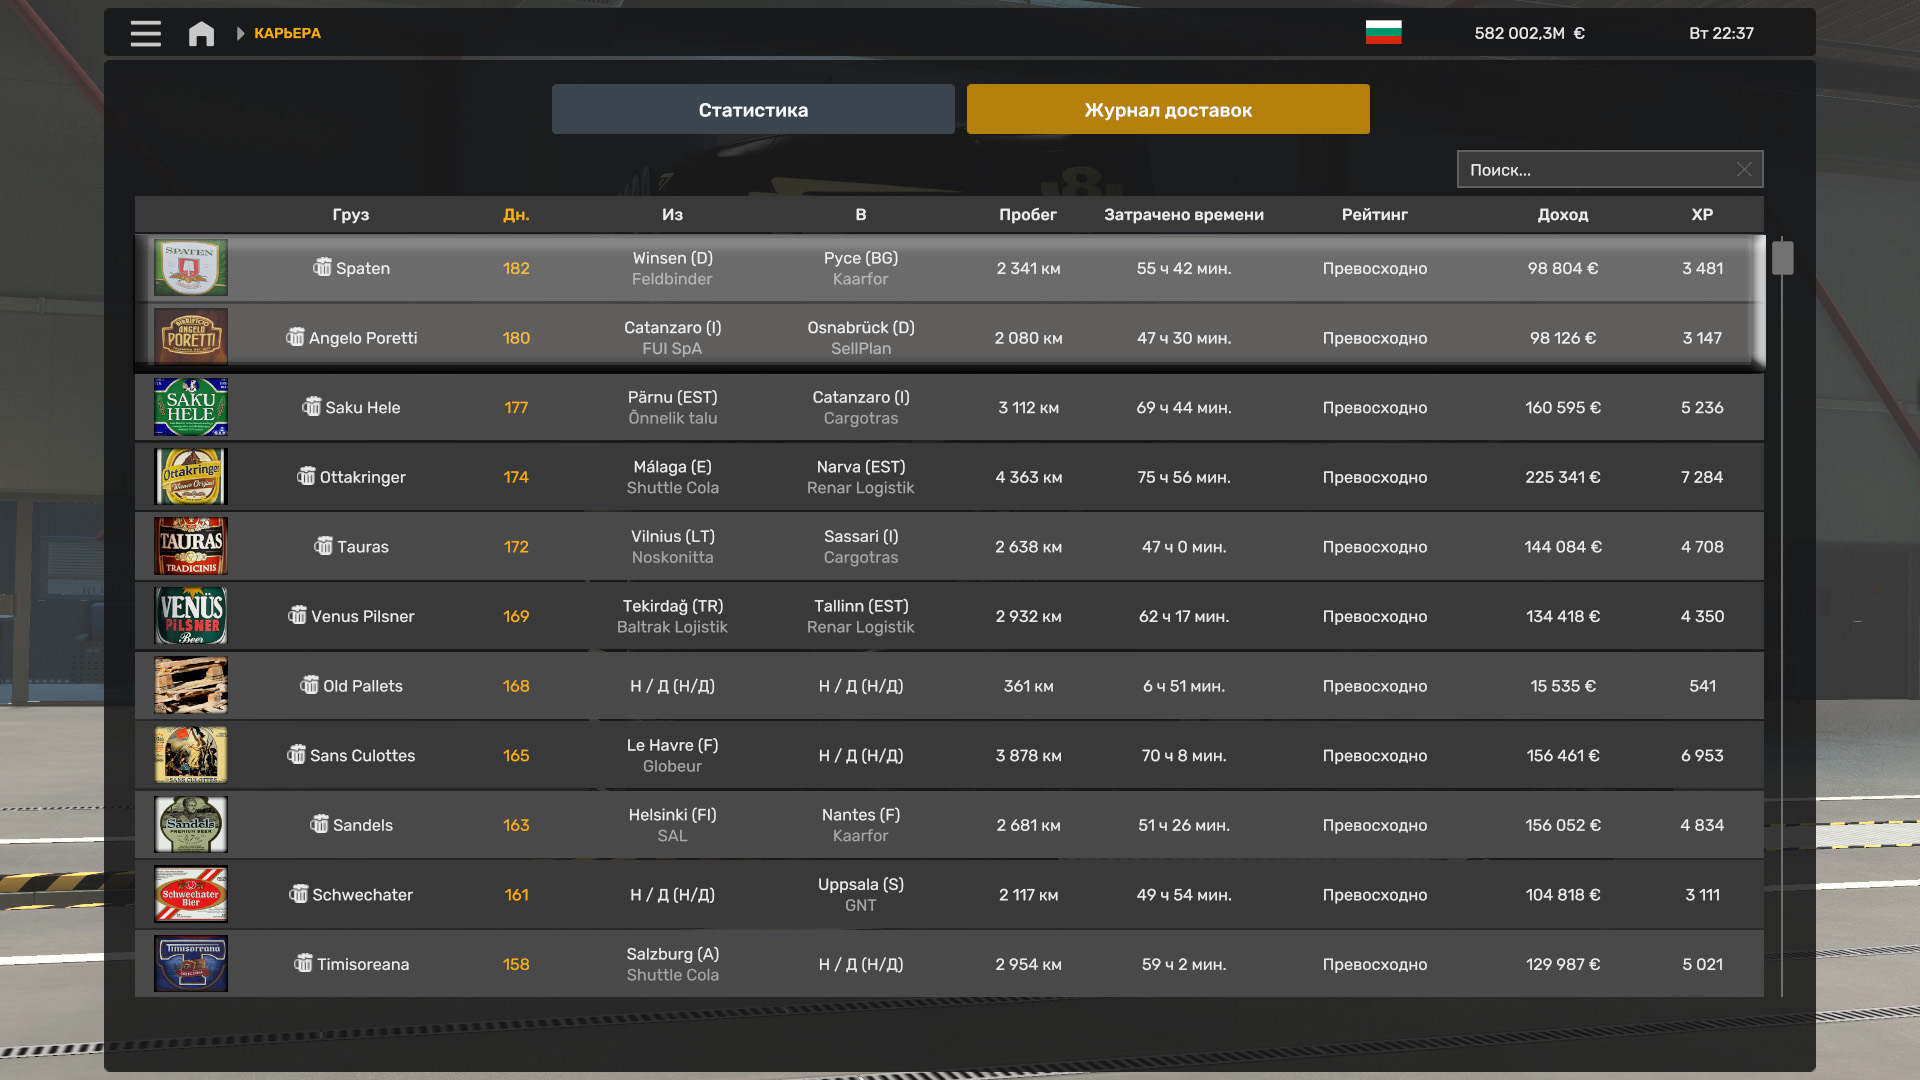Sort by Пробег column header
This screenshot has width=1920, height=1080.
(x=1028, y=215)
